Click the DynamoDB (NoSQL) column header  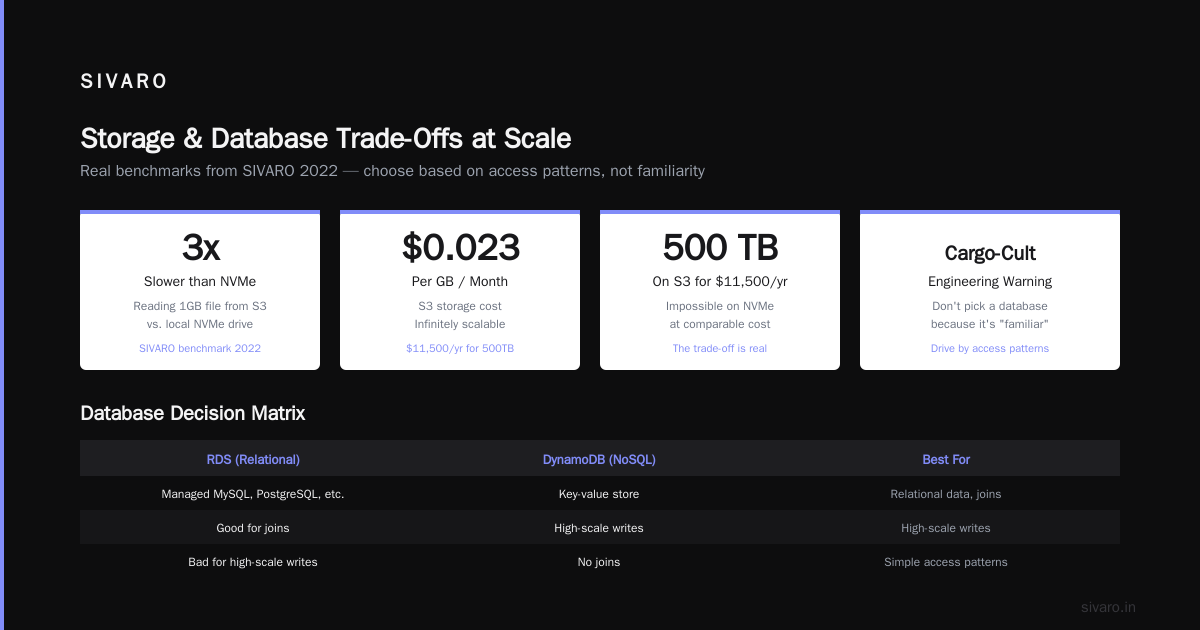599,459
